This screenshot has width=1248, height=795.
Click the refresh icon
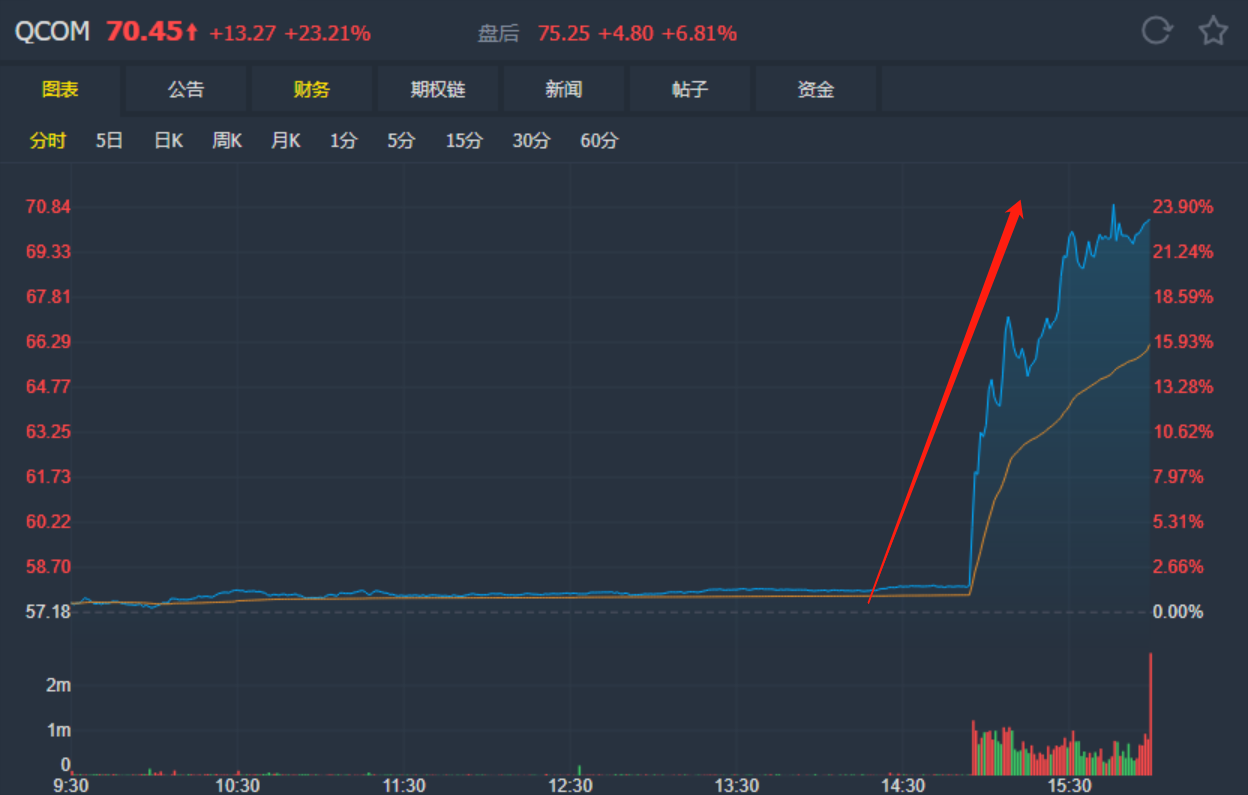click(x=1157, y=31)
